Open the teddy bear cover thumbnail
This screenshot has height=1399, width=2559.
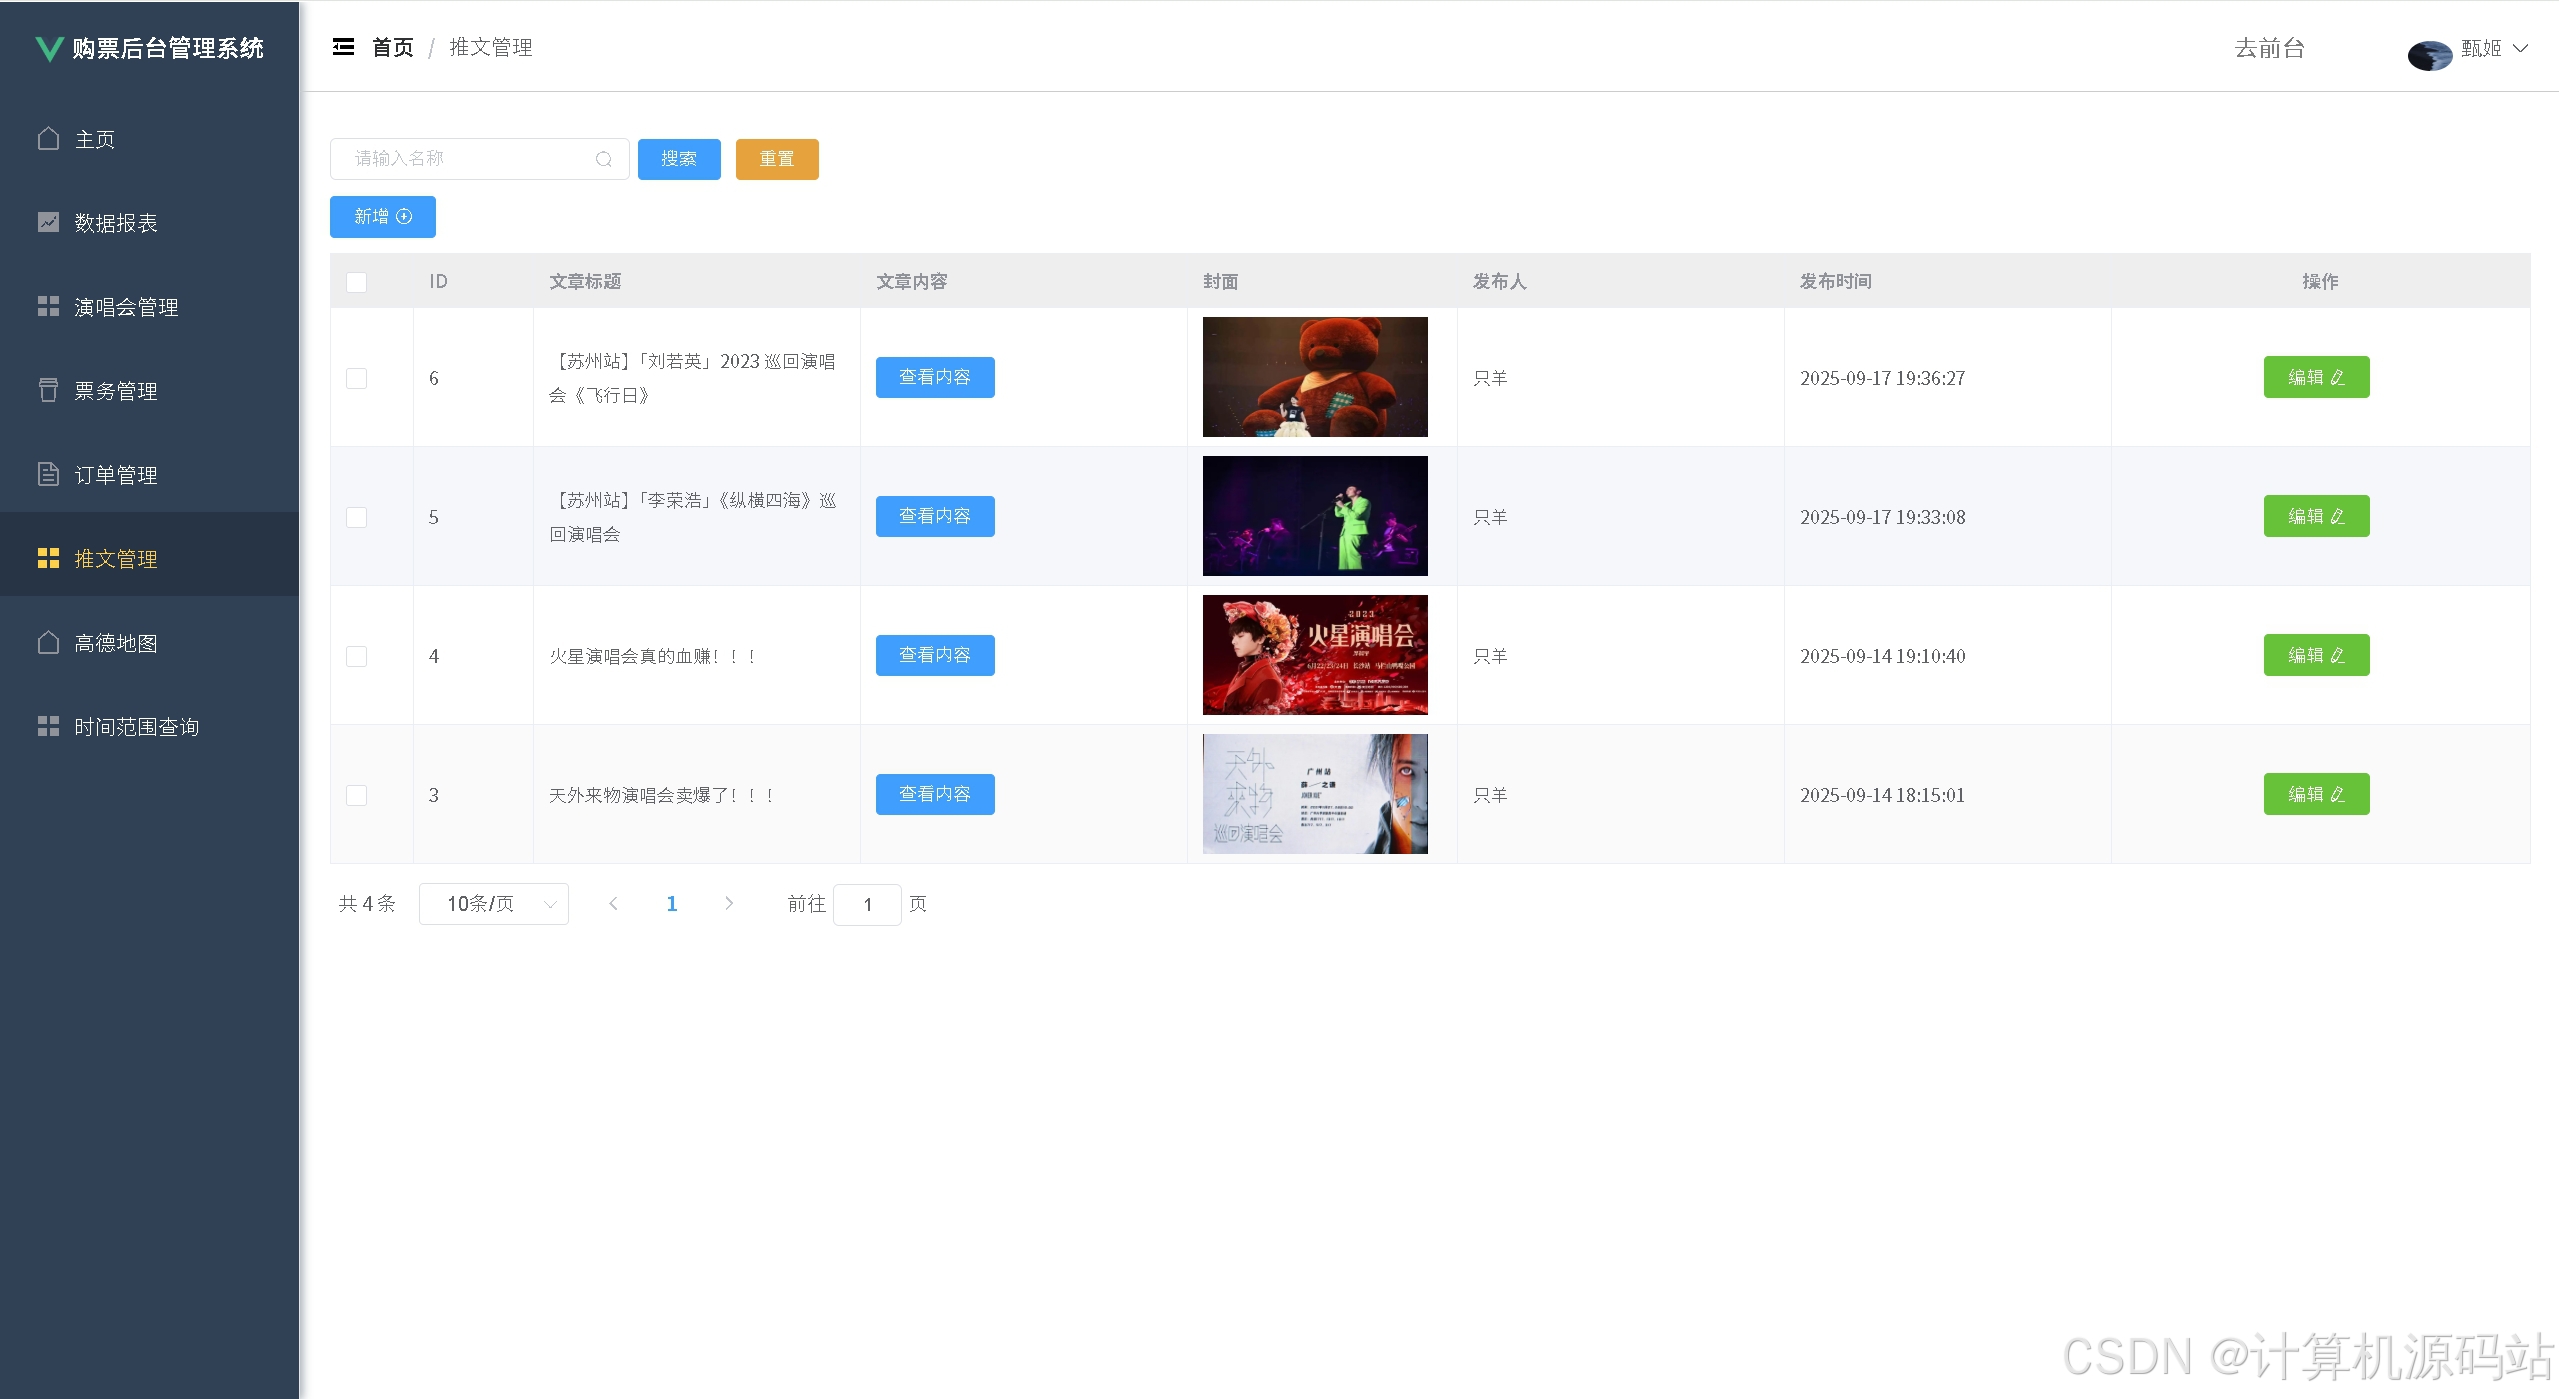coord(1315,377)
